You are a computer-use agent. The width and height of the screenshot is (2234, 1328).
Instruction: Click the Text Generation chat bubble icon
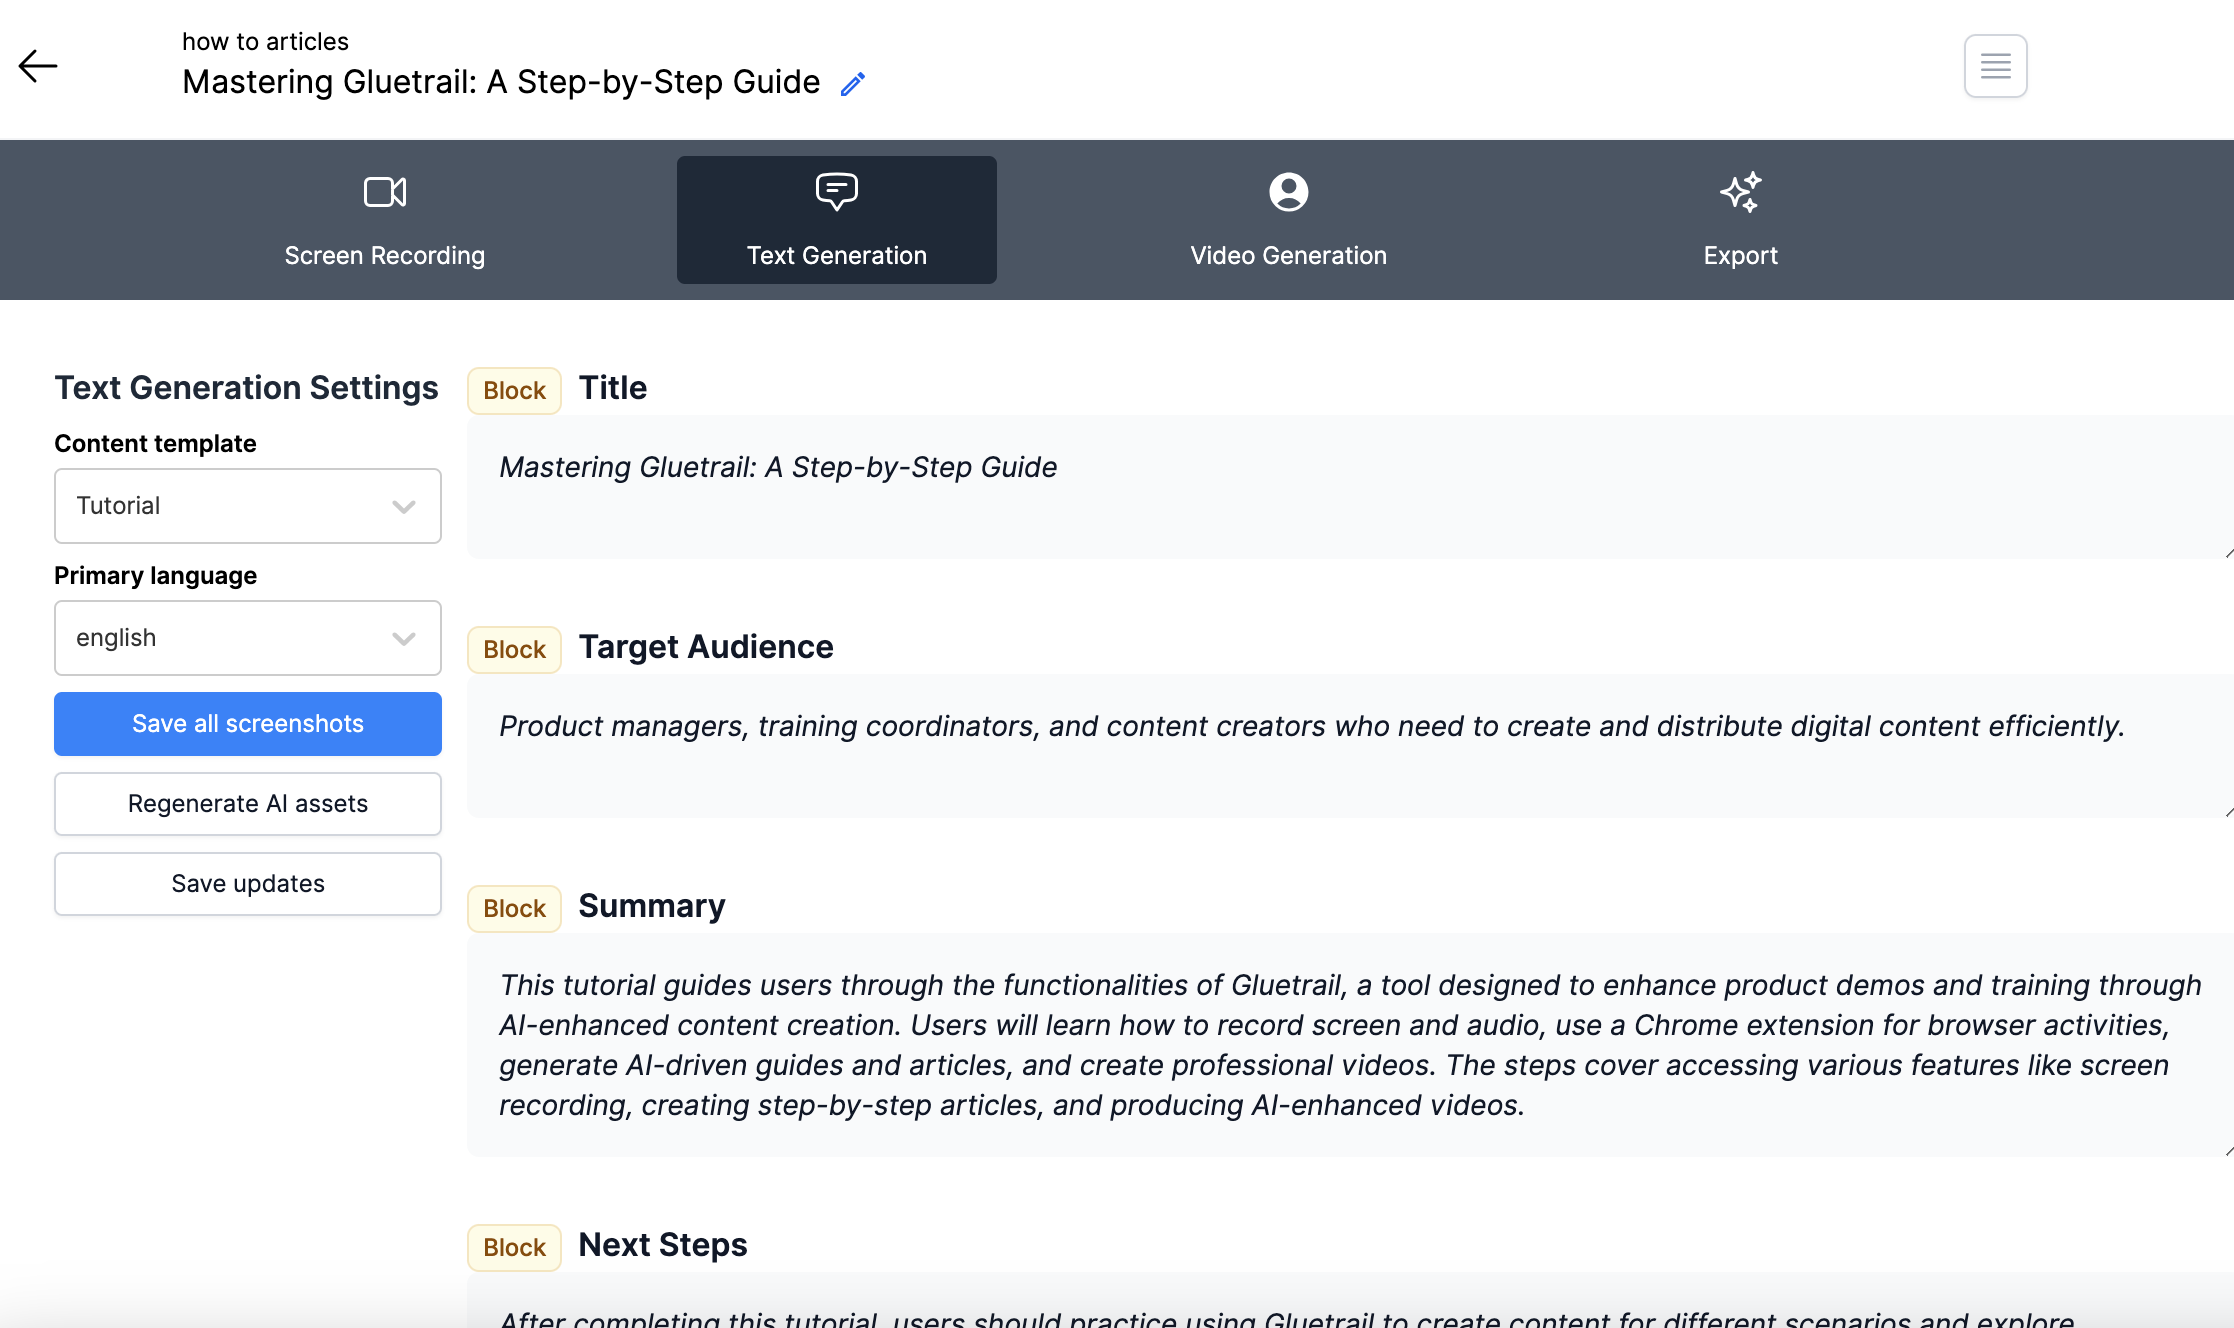point(836,192)
